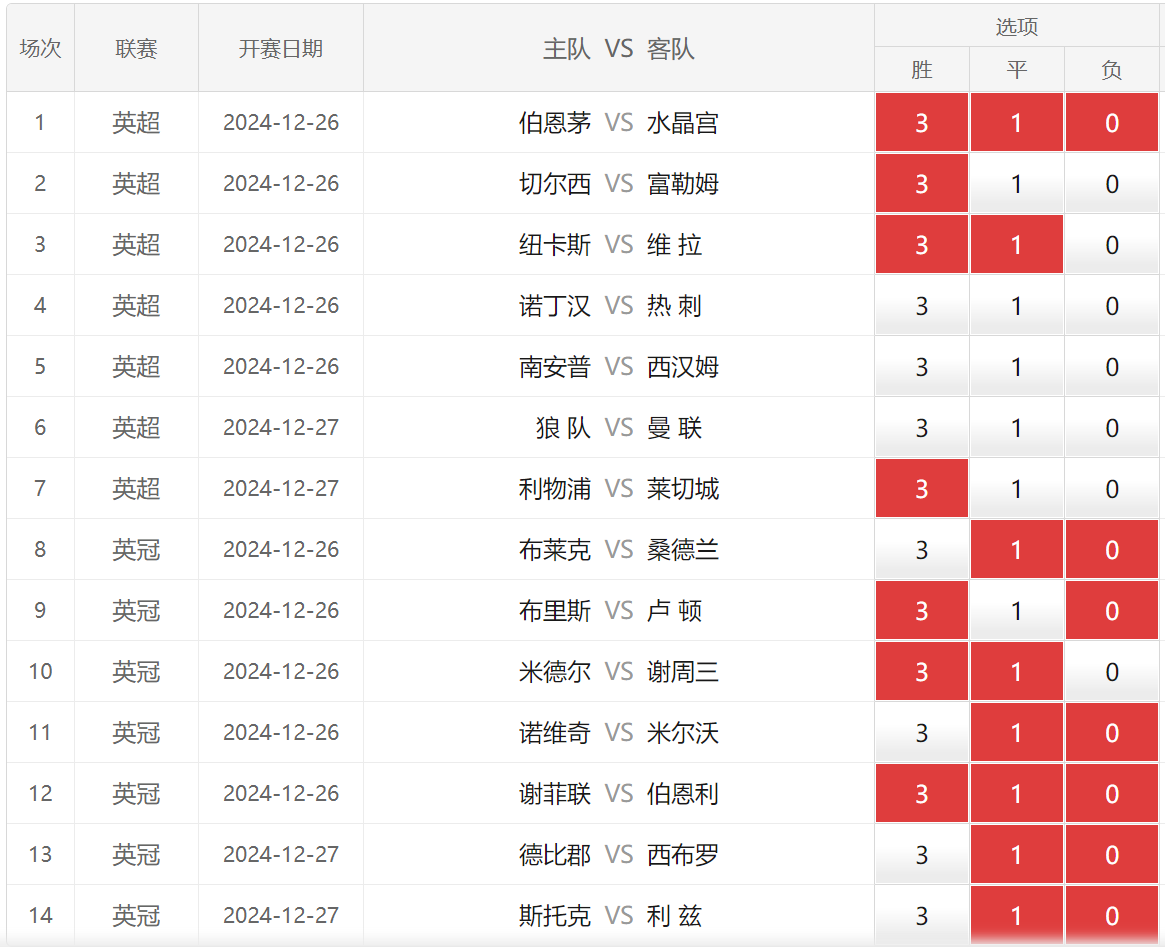Screen dimensions: 1165x951
Task: Deselect win option 3 for 利物浦 VS 莱切城
Action: (921, 488)
